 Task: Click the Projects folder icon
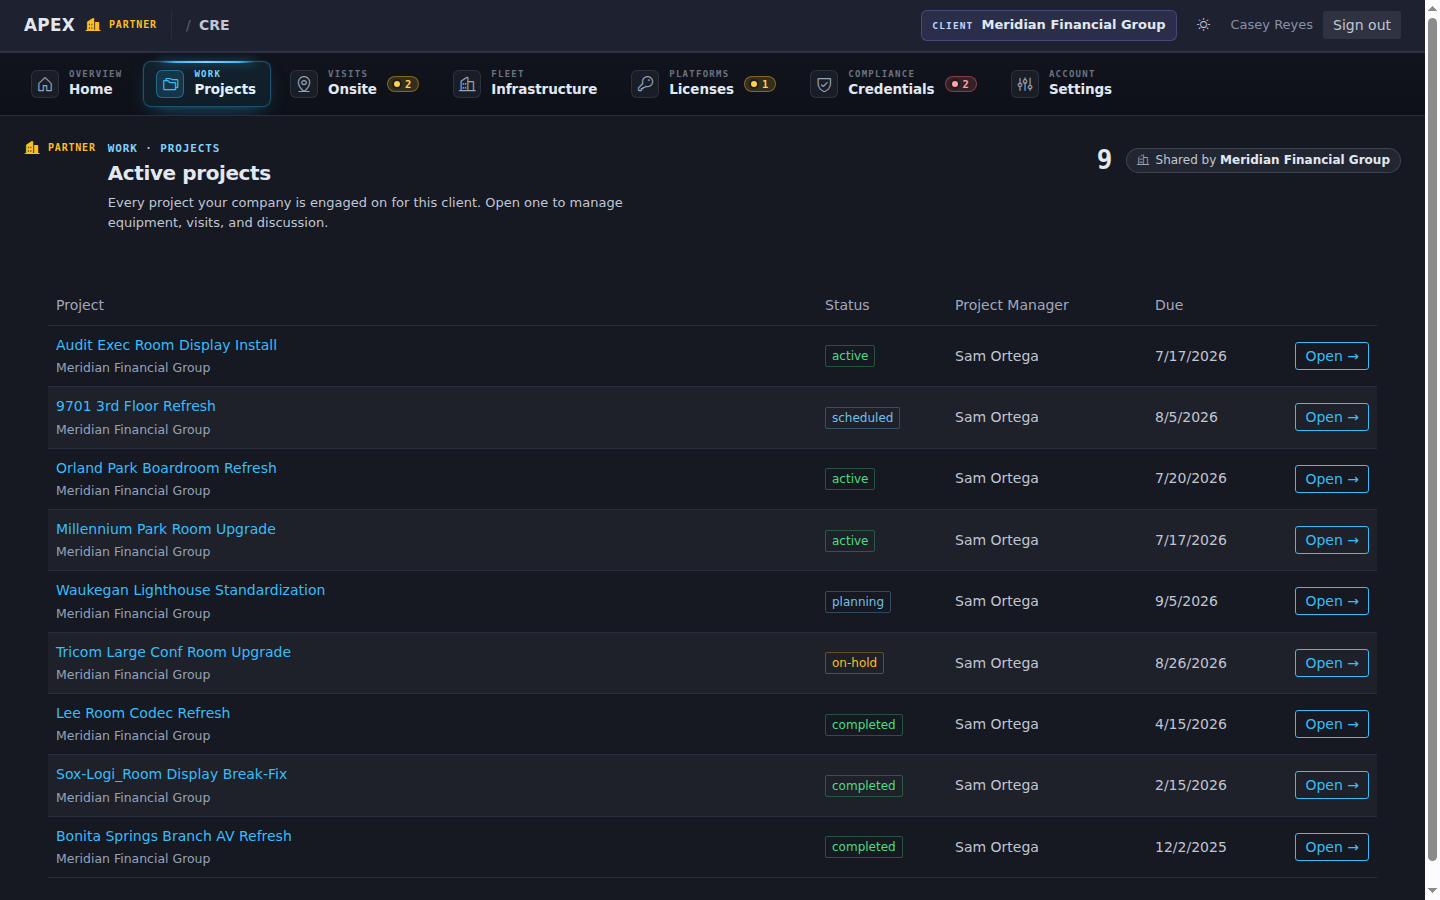coord(170,84)
